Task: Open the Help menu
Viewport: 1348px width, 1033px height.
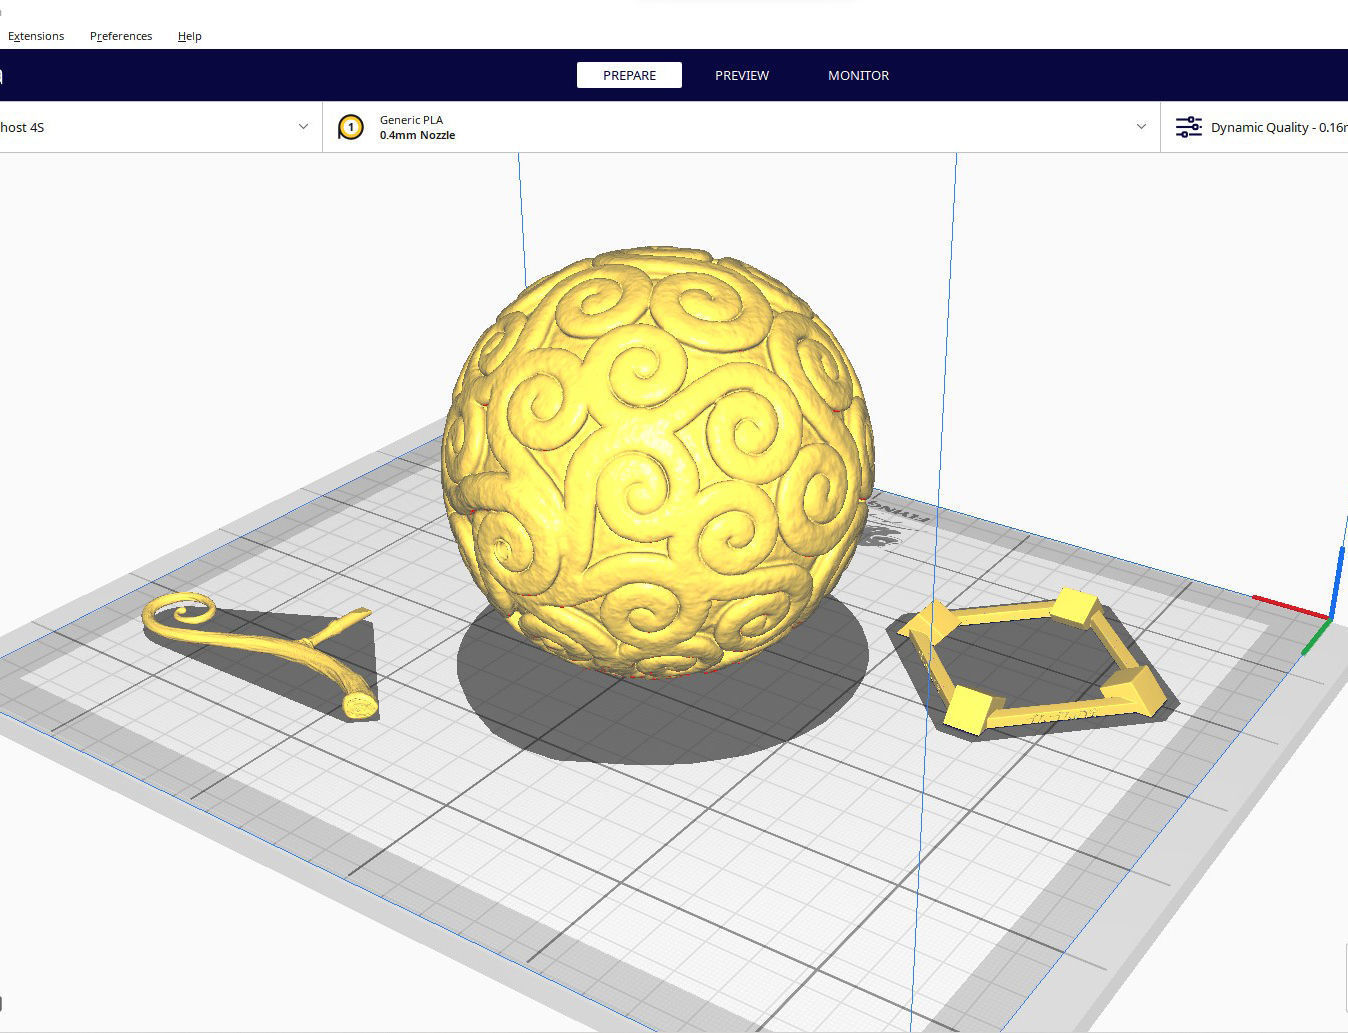Action: 190,36
